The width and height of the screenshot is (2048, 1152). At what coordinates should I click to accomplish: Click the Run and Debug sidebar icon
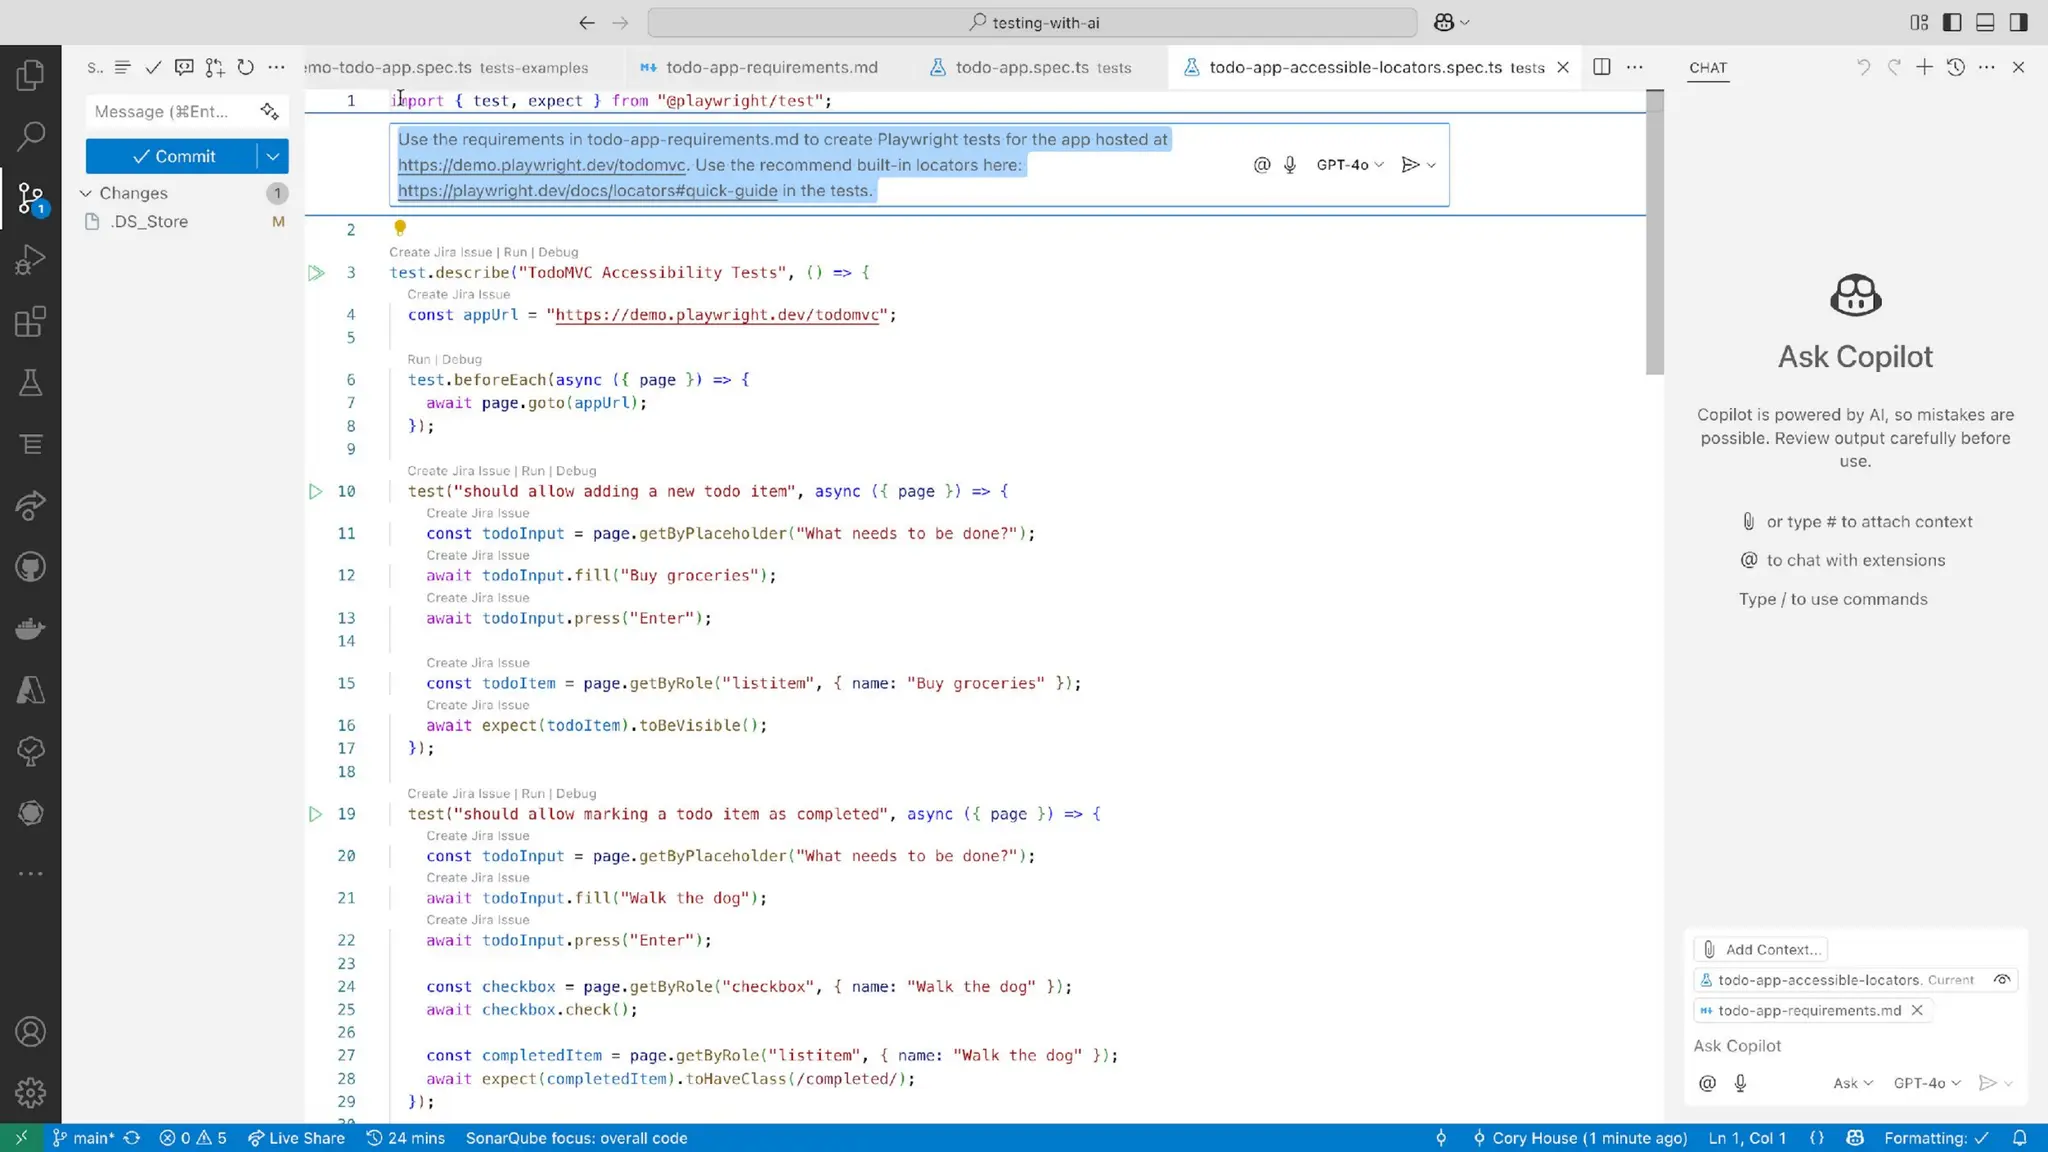[30, 260]
